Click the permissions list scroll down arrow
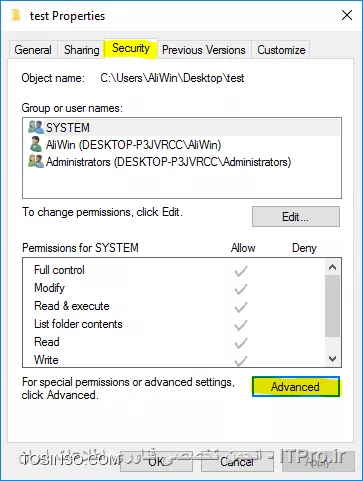Image resolution: width=363 pixels, height=481 pixels. coord(332,359)
